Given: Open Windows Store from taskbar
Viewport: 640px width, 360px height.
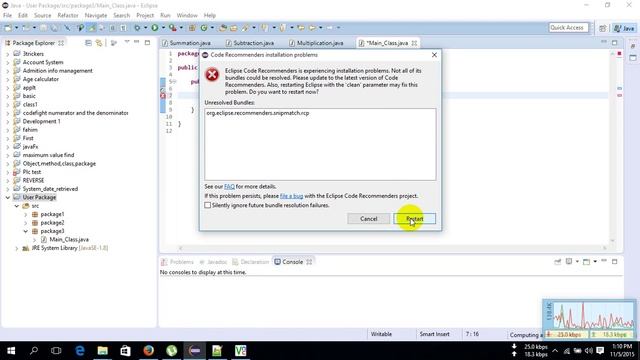Looking at the screenshot, I should [x=125, y=351].
